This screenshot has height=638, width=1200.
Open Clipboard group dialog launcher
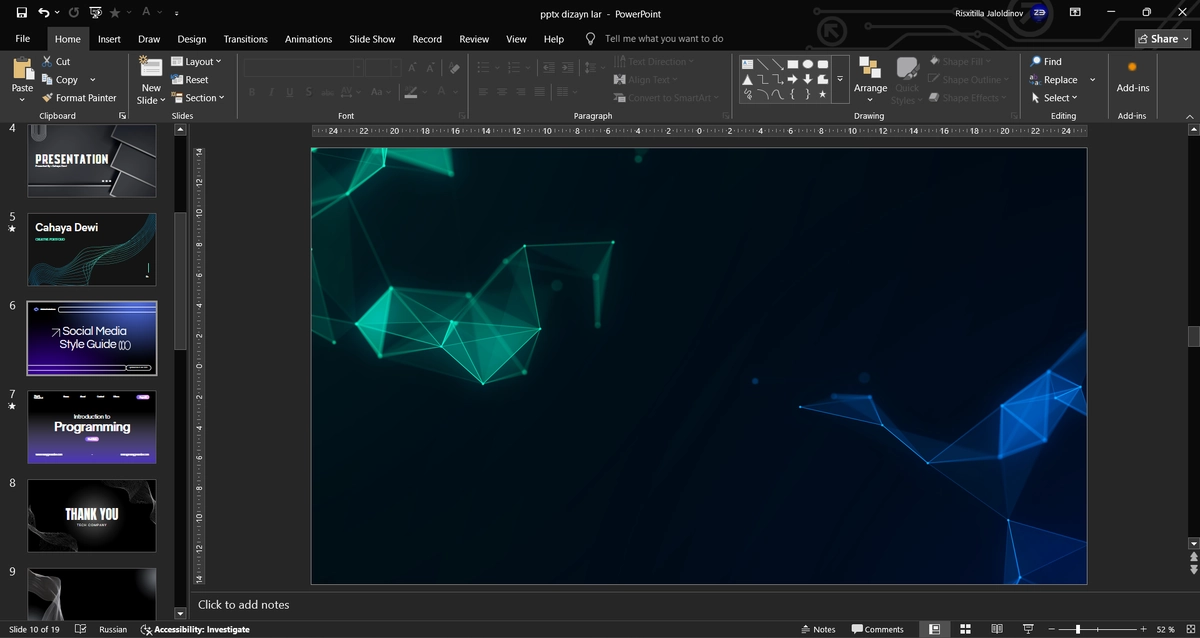[122, 116]
